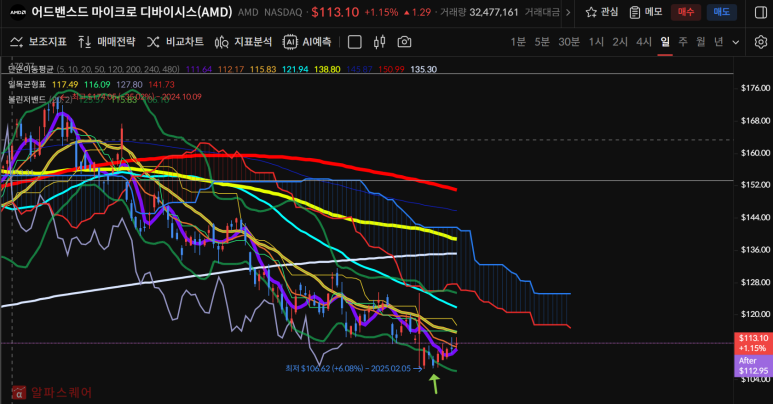
Task: Click $120.00 price axis label
Action: pyautogui.click(x=755, y=314)
